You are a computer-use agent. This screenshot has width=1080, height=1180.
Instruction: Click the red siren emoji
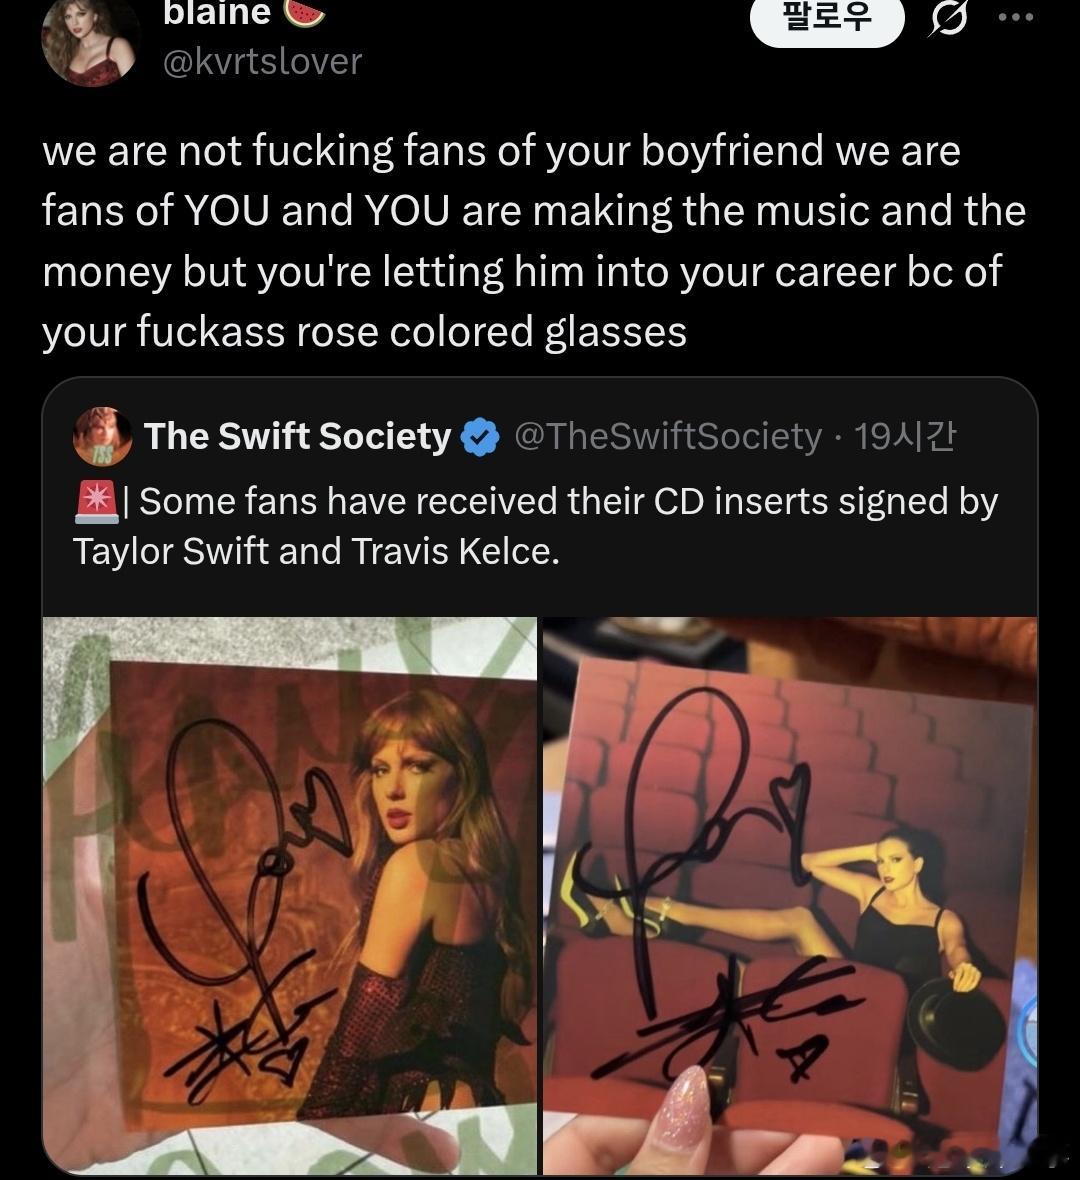pos(96,501)
